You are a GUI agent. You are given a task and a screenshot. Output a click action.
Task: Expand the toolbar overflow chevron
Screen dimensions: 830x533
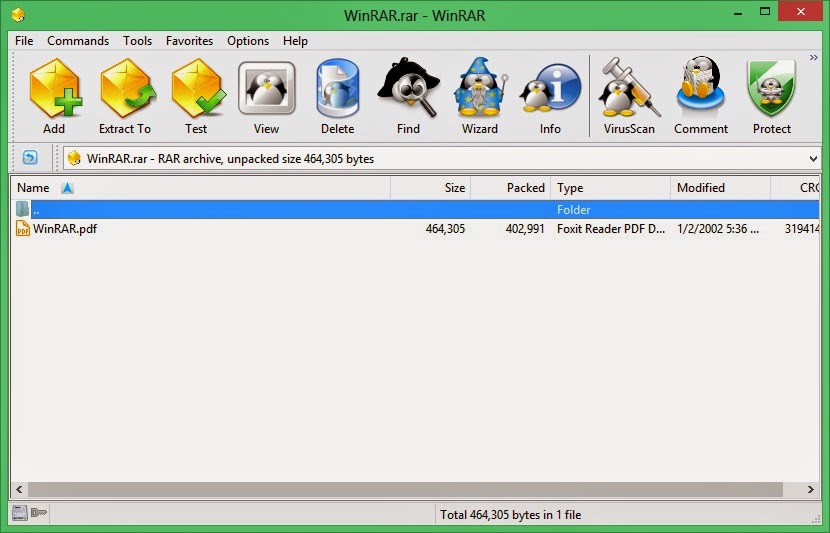pyautogui.click(x=814, y=57)
